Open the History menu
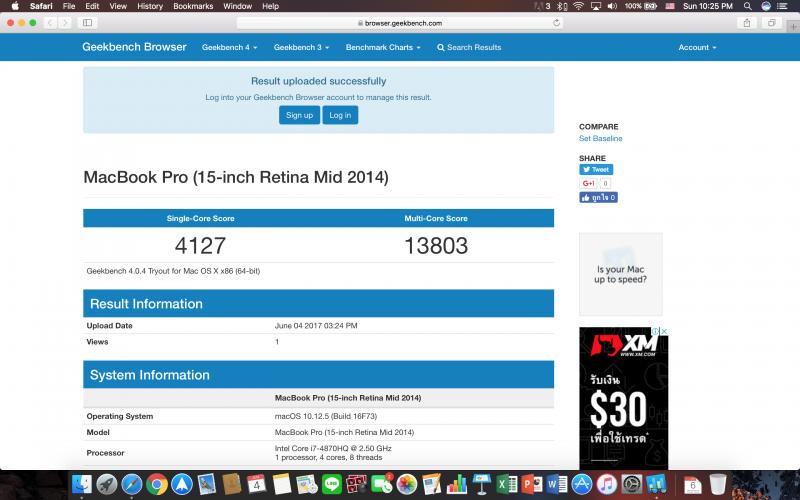Screen dimensions: 800x500 [150, 6]
